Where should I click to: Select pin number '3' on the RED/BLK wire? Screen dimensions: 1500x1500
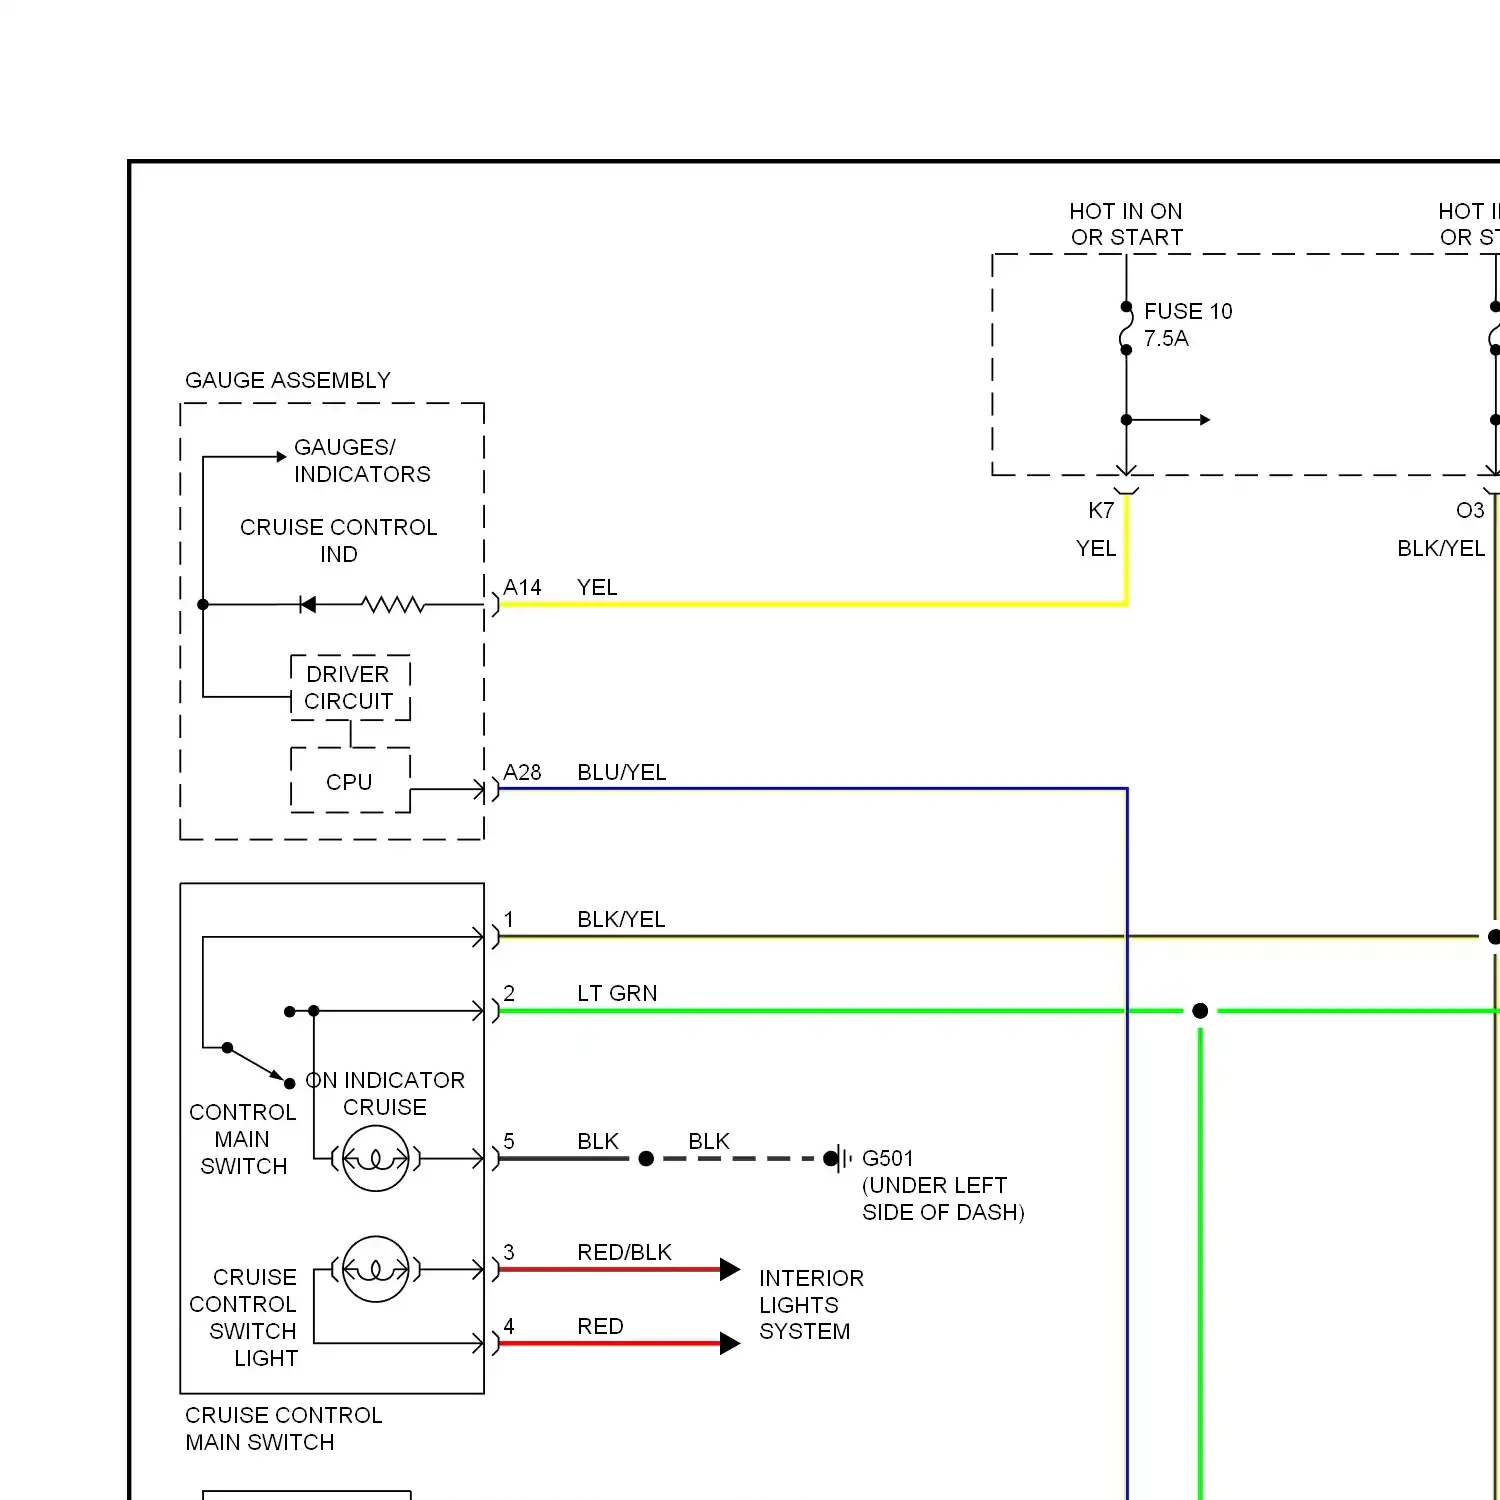509,1252
